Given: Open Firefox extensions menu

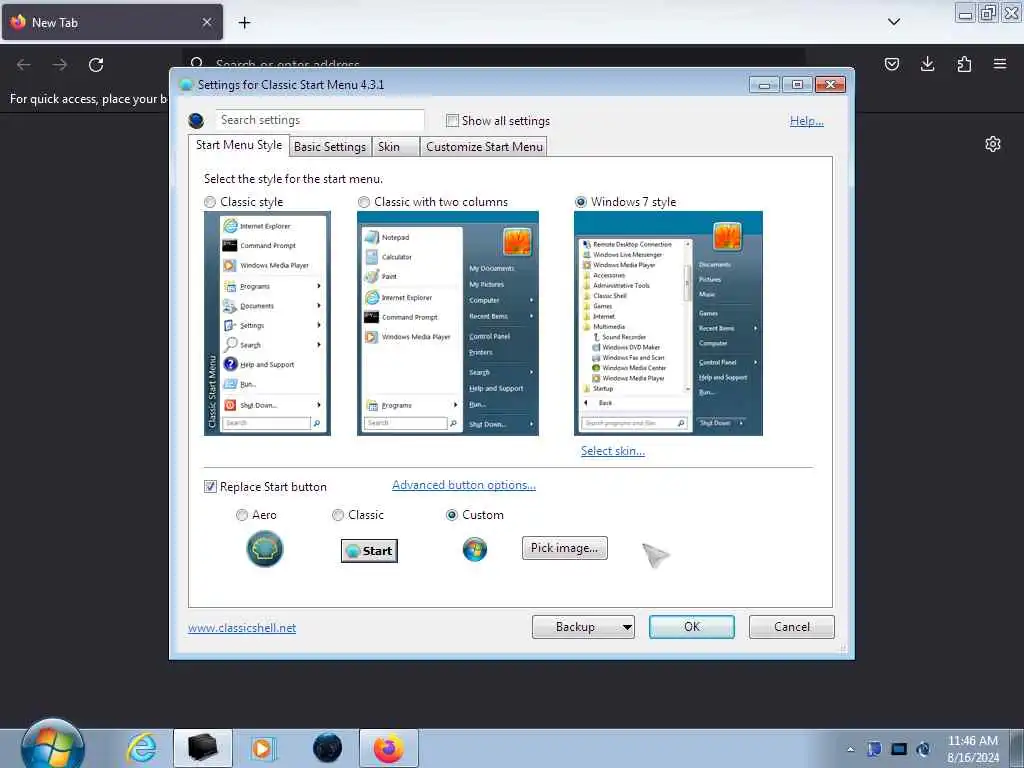Looking at the screenshot, I should click(964, 64).
